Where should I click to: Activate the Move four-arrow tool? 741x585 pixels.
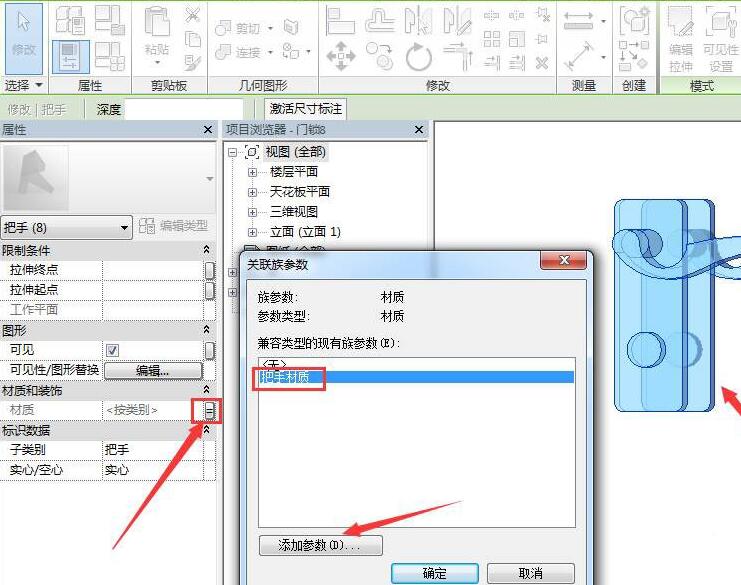(341, 56)
